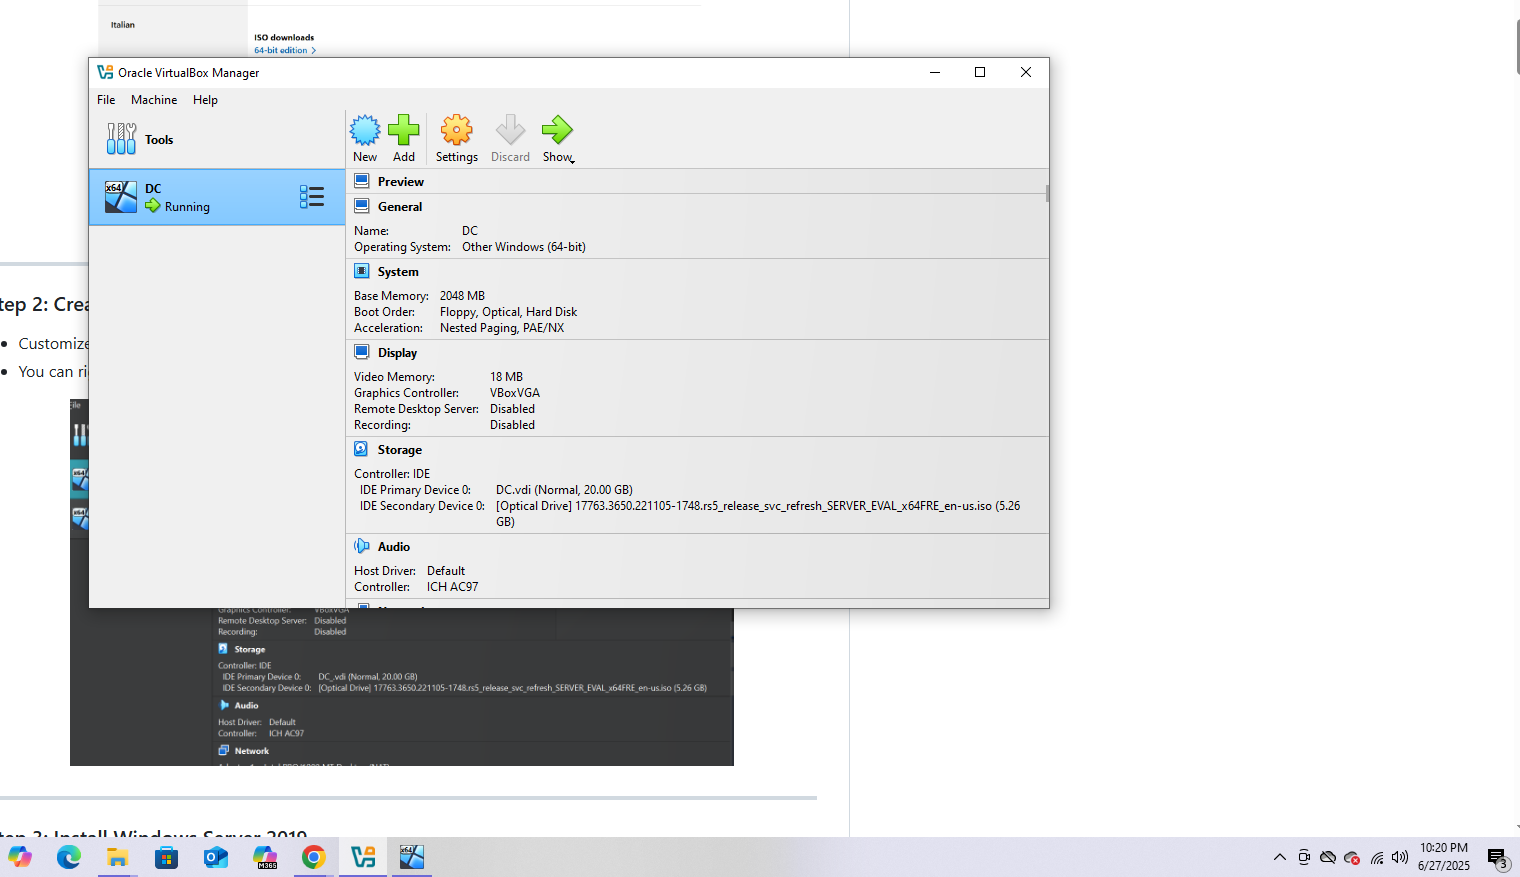Click the Discard toolbar icon
The image size is (1520, 877).
coord(510,130)
